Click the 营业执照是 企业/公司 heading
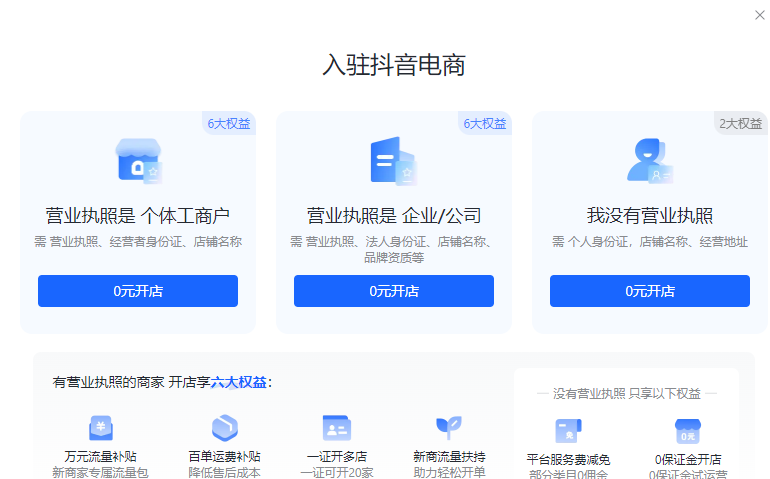The image size is (770, 479). (x=394, y=216)
